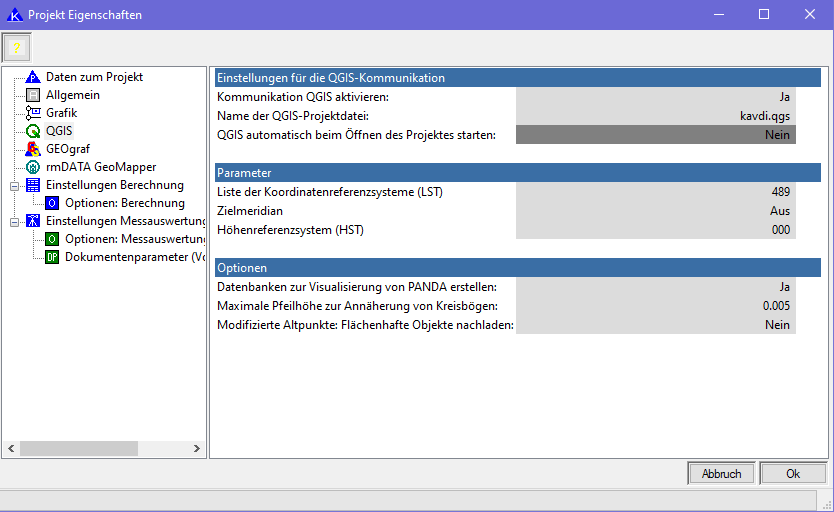Open the GEOgraf icon in tree
The image size is (834, 512).
tap(33, 149)
